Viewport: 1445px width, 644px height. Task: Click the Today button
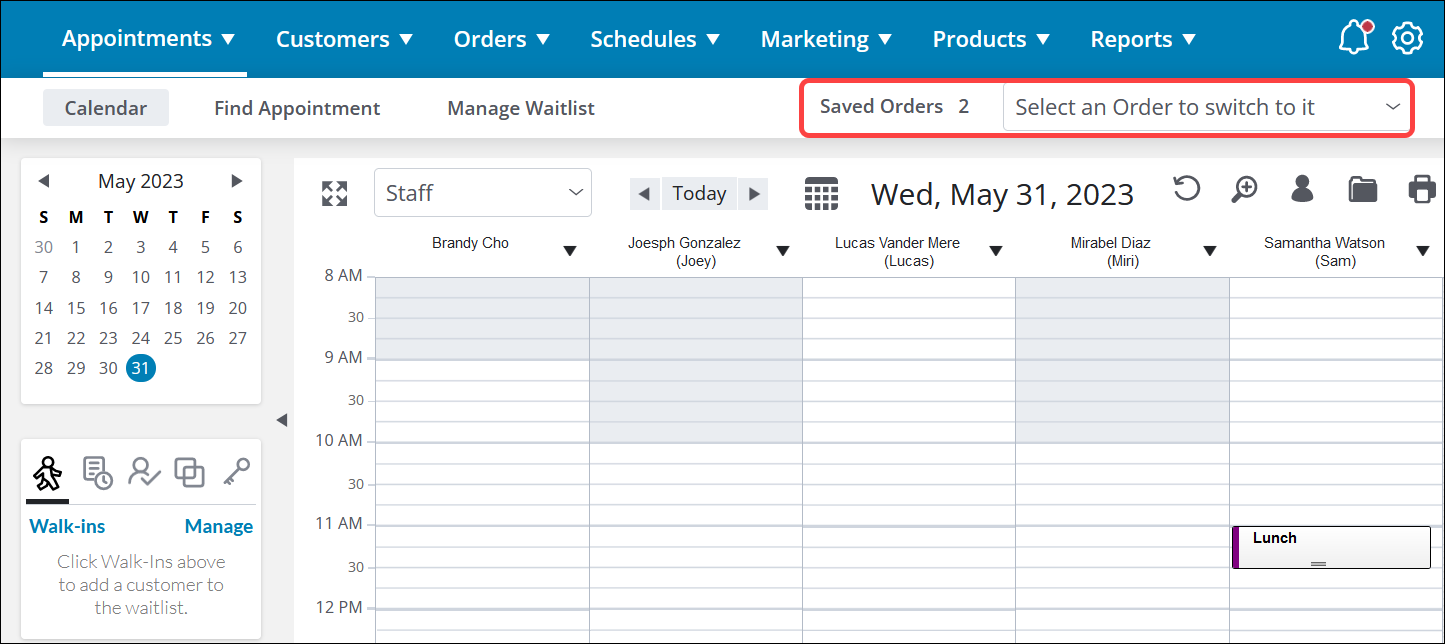699,192
